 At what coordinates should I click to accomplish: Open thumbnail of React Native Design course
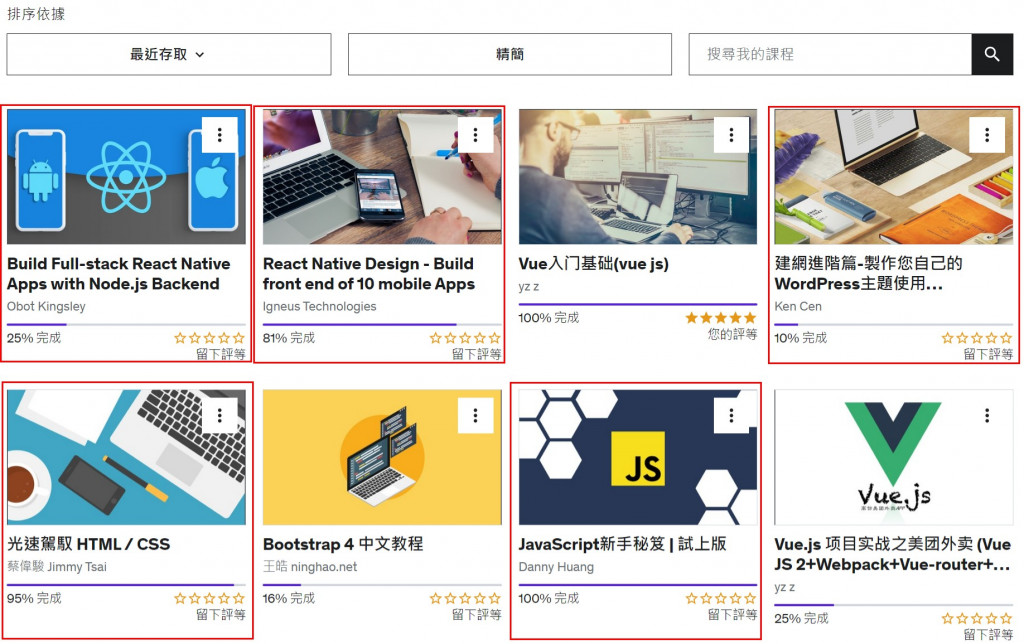pos(382,176)
